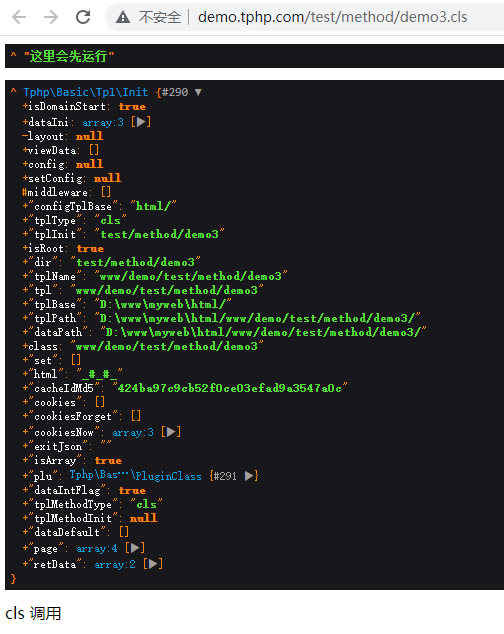Expand the page array:4 arrow
Viewport: 504px width, 634px height.
tap(135, 548)
